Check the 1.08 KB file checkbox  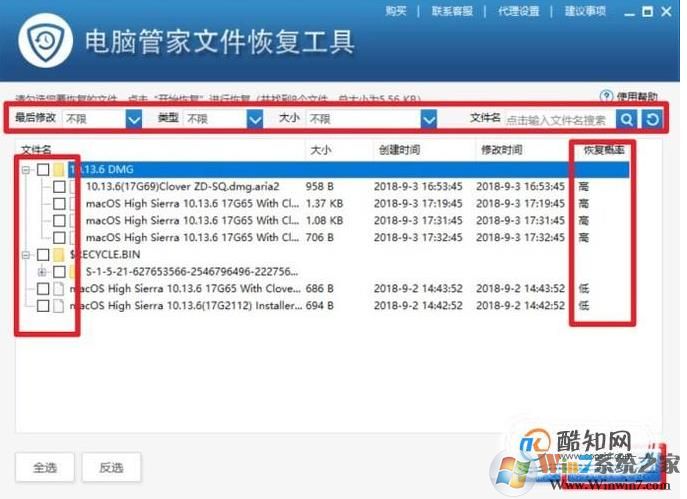pyautogui.click(x=59, y=221)
